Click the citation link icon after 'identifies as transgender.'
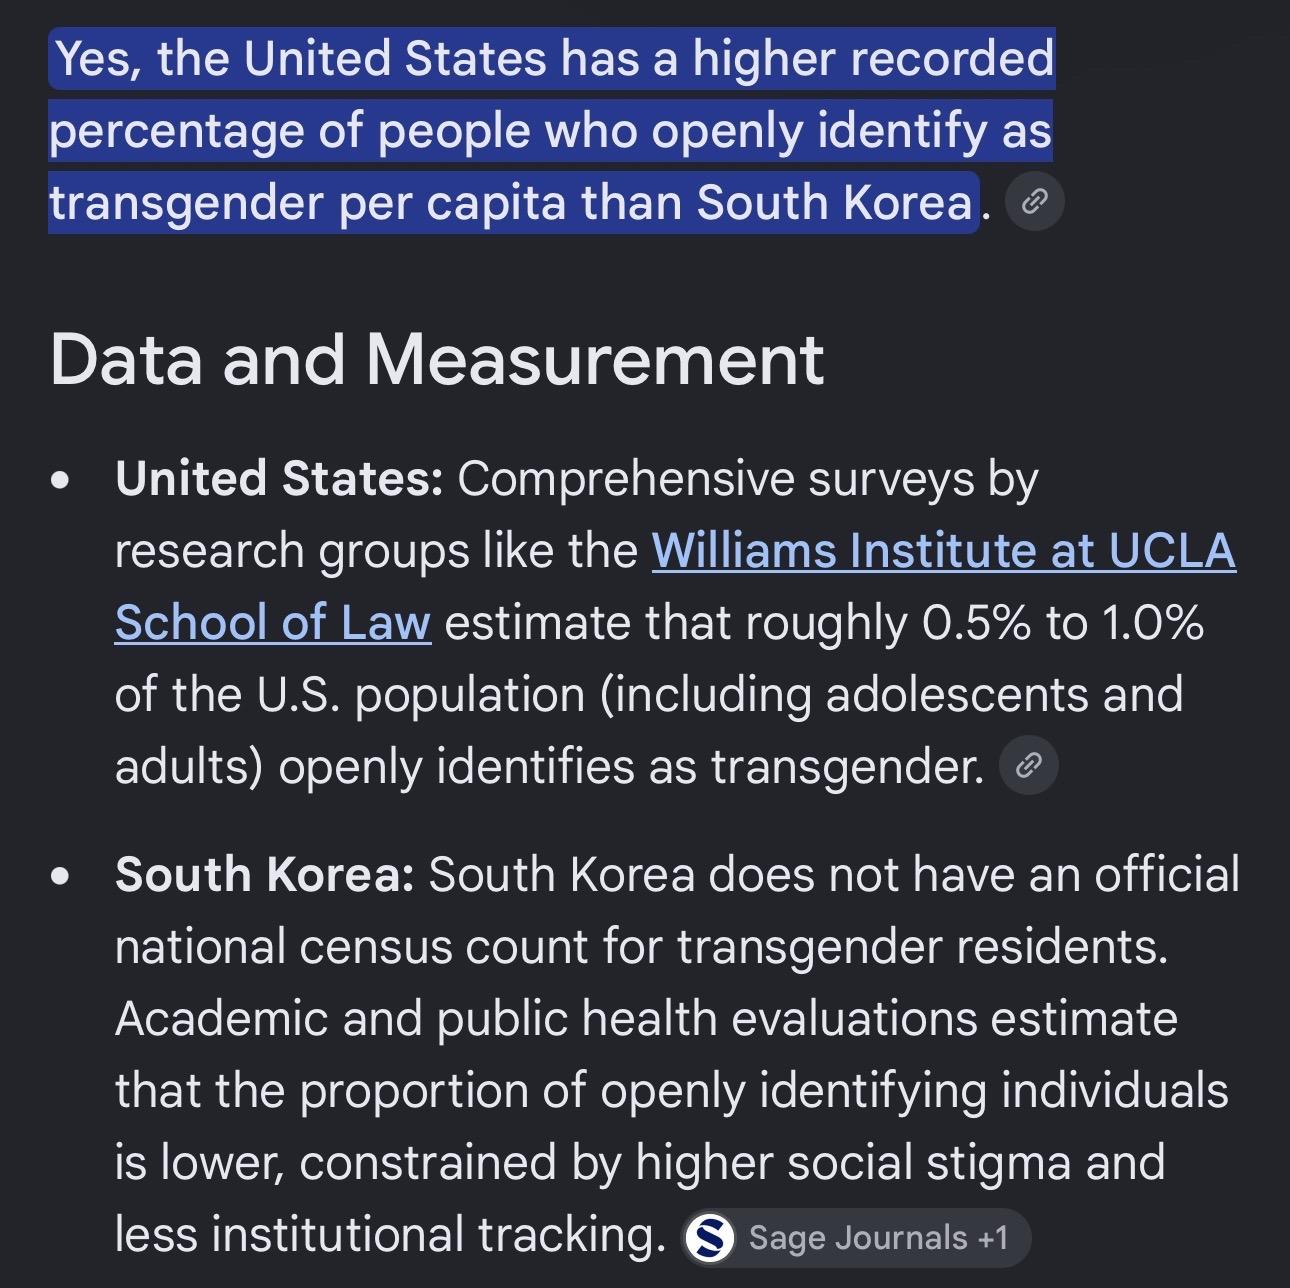Viewport: 1290px width, 1288px height. point(1029,766)
